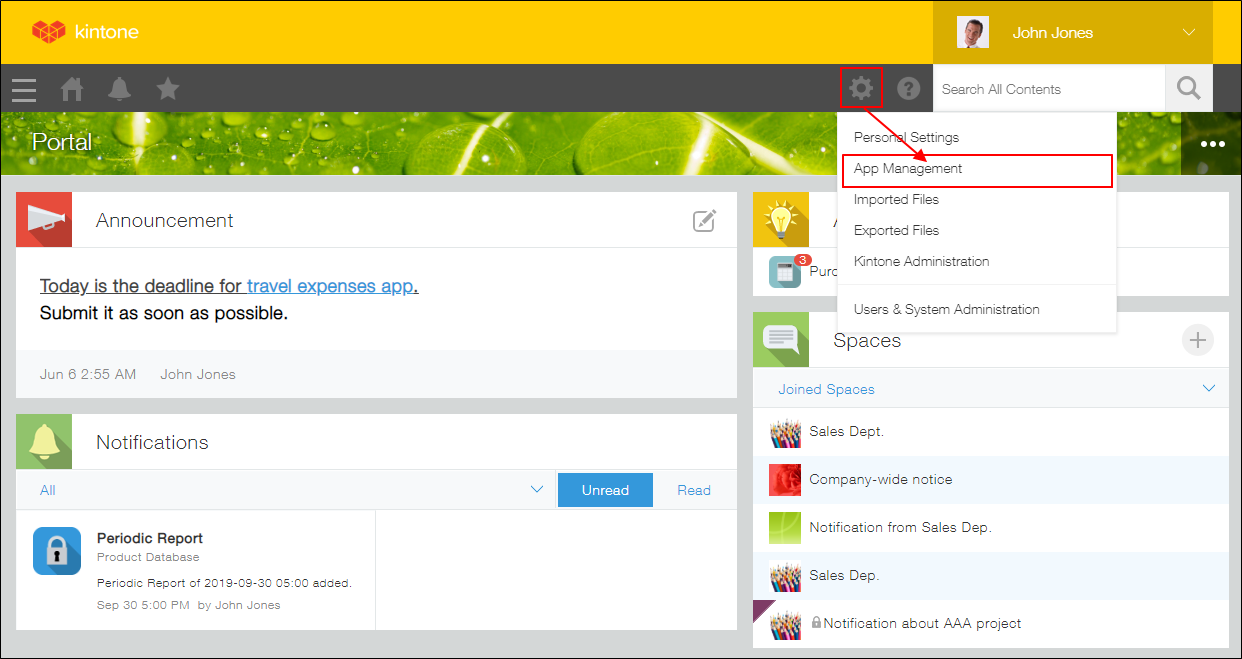Image resolution: width=1242 pixels, height=659 pixels.
Task: Click Joined Spaces label
Action: coord(826,389)
